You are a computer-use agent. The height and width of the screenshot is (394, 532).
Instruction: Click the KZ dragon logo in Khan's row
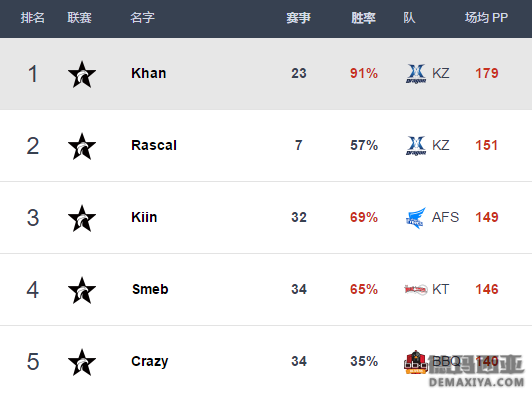416,73
